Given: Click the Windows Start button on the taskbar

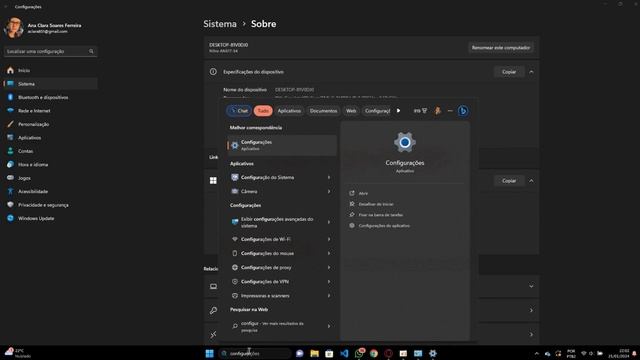Looking at the screenshot, I should 209,353.
